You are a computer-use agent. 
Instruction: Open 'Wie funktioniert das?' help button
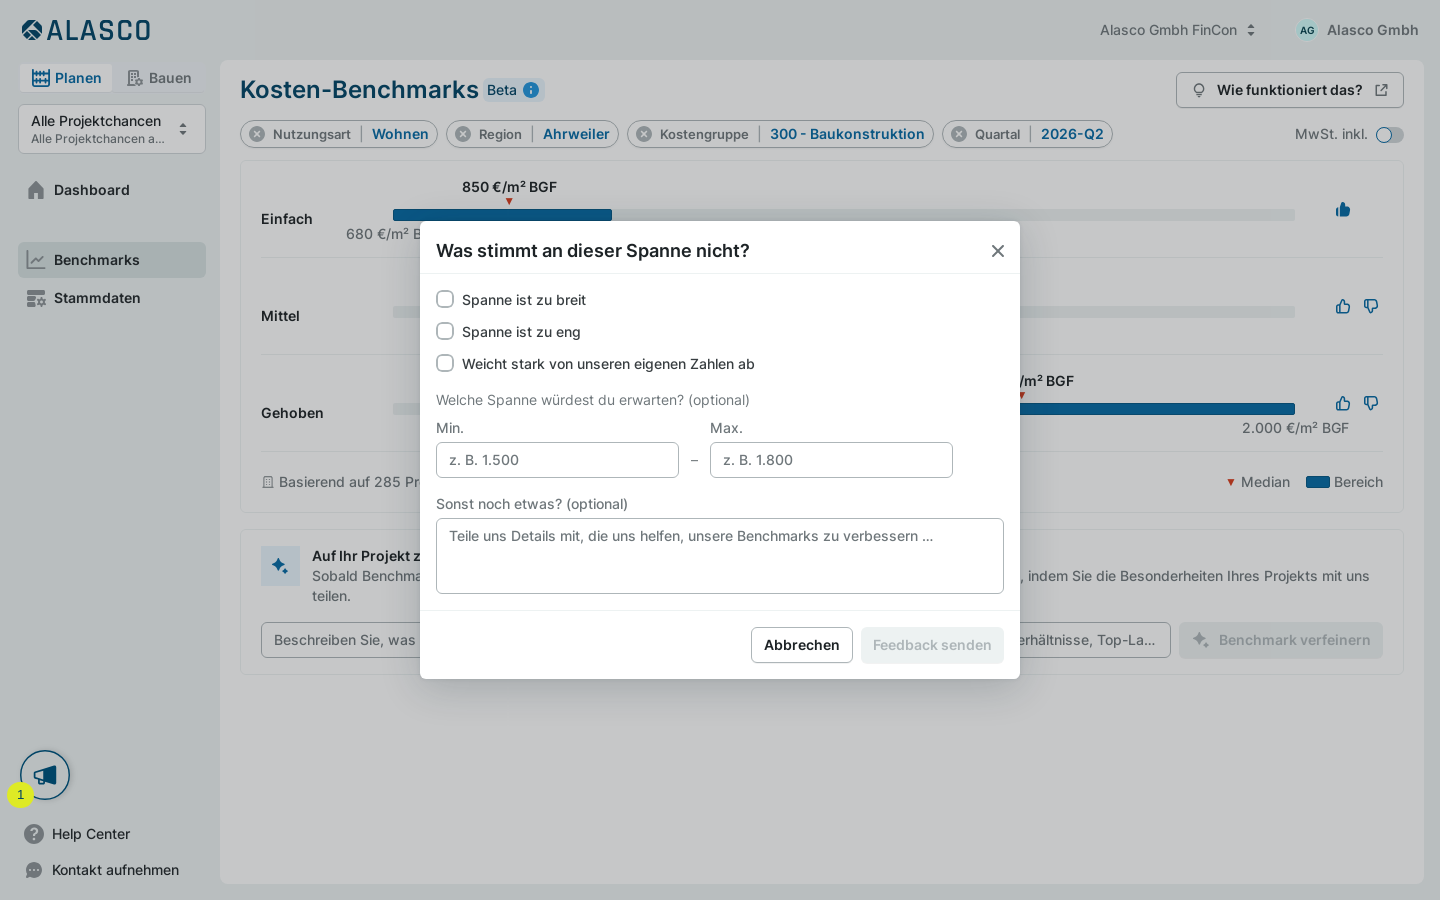point(1290,90)
